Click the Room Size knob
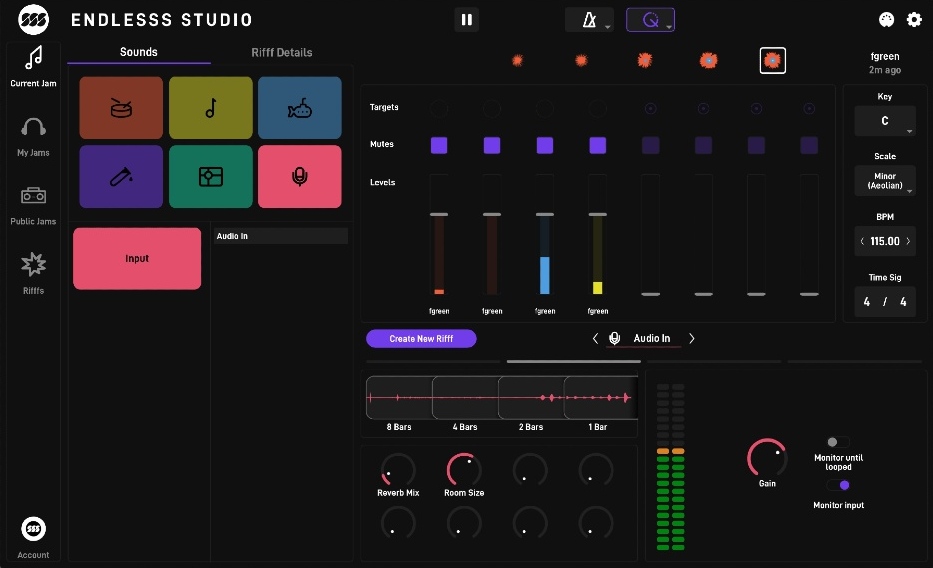This screenshot has width=933, height=568. coord(464,470)
